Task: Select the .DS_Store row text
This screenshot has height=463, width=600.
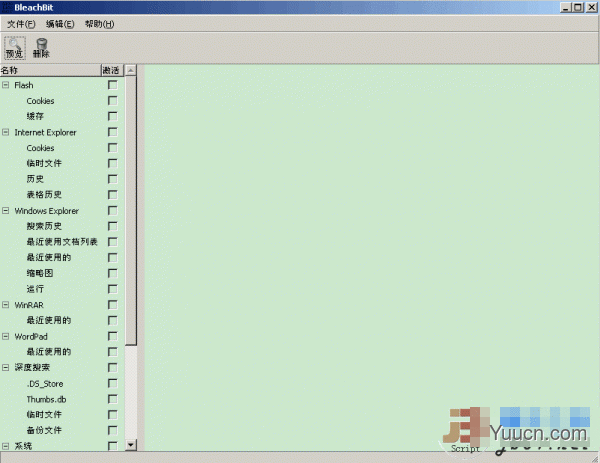Action: click(45, 383)
